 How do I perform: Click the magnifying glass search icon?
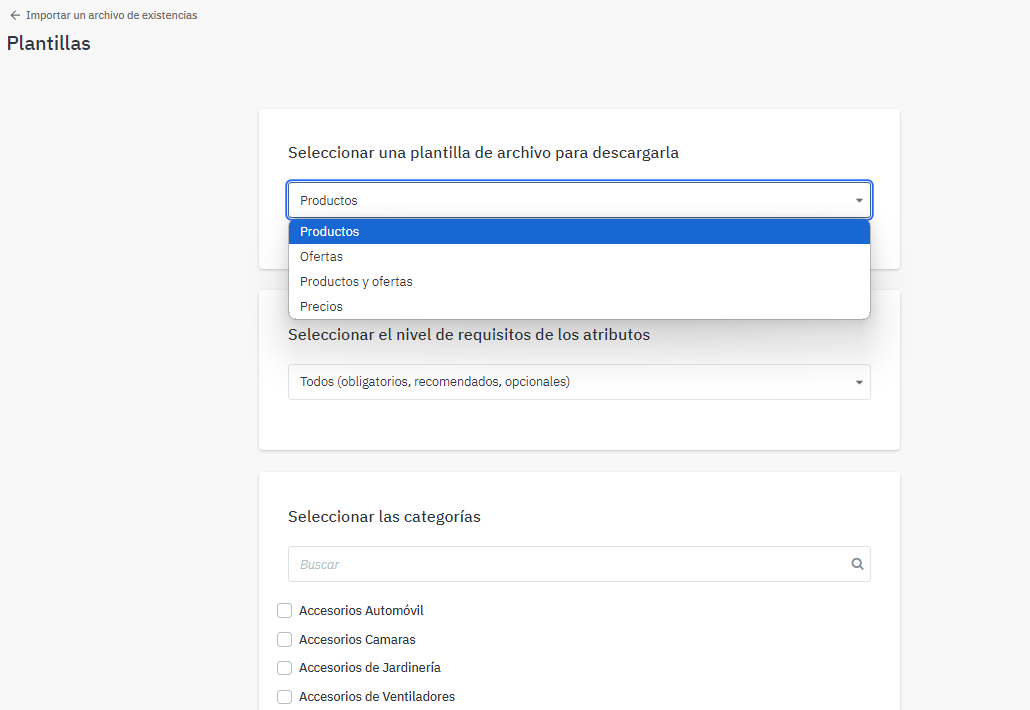(x=857, y=564)
